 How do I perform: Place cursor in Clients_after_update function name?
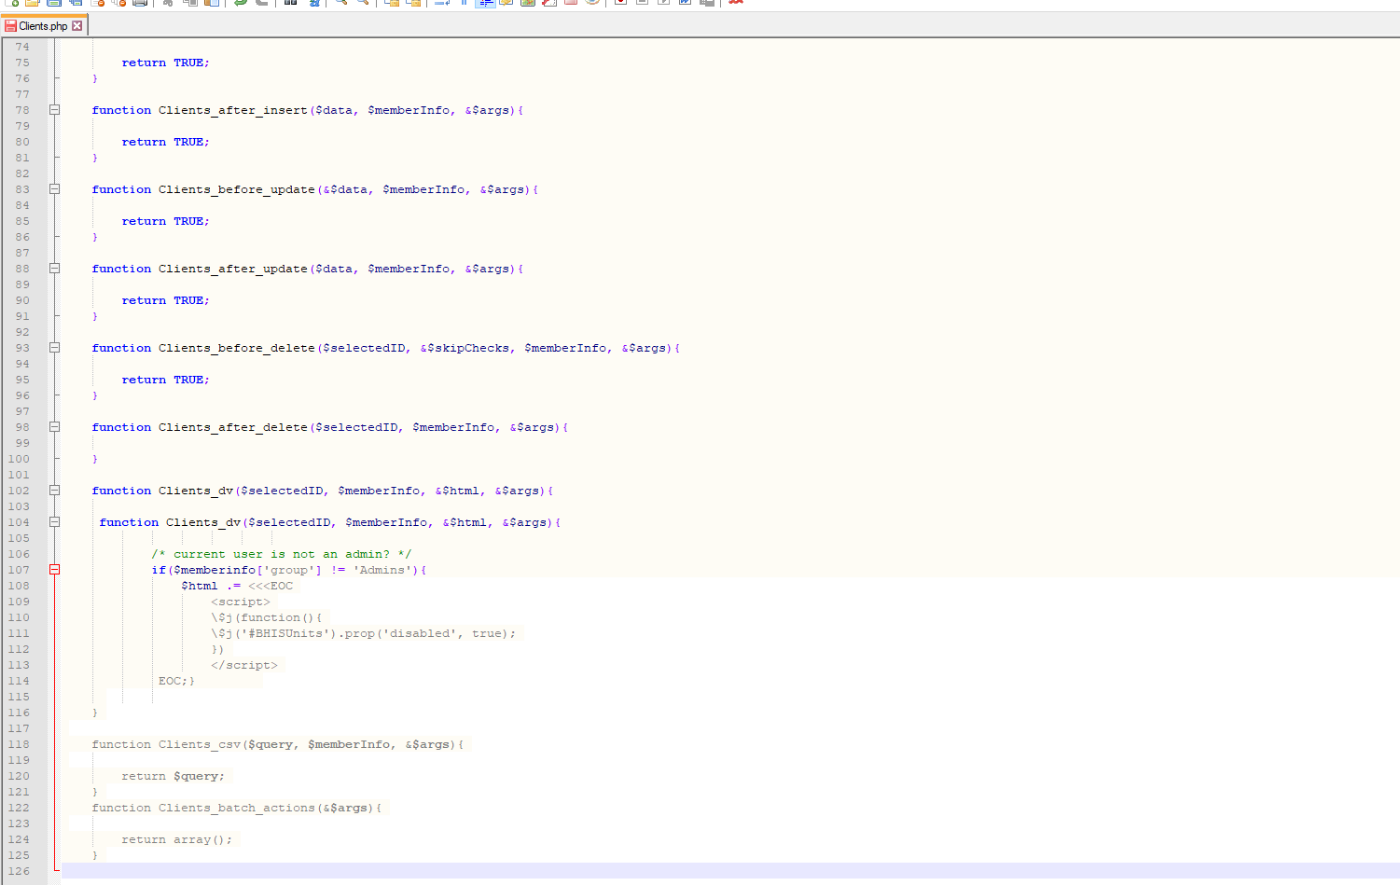click(x=233, y=269)
